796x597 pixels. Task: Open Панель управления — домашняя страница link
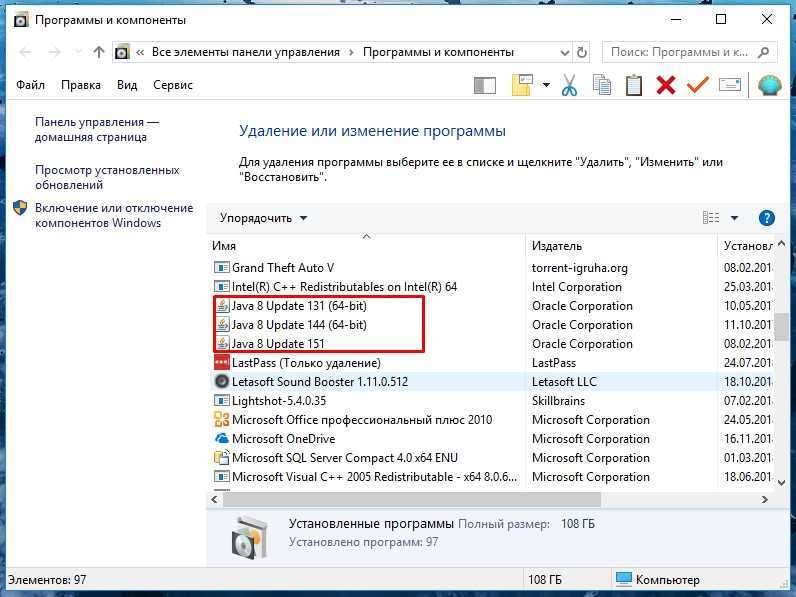[x=96, y=129]
